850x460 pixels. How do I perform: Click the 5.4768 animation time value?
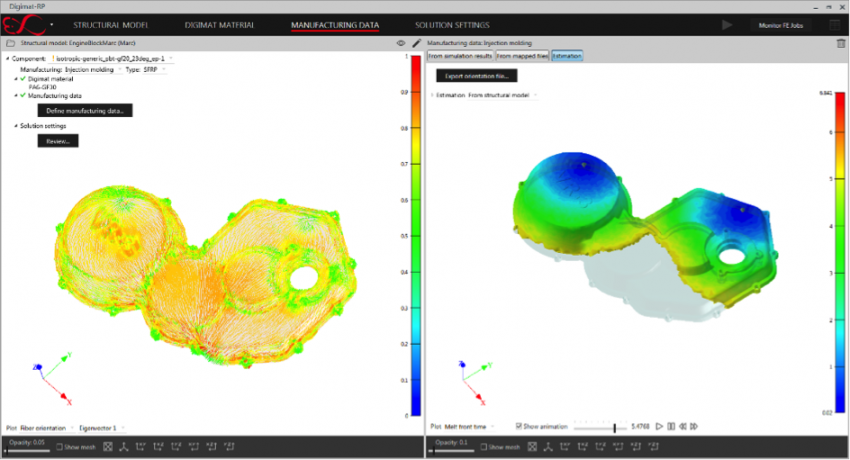(x=640, y=426)
